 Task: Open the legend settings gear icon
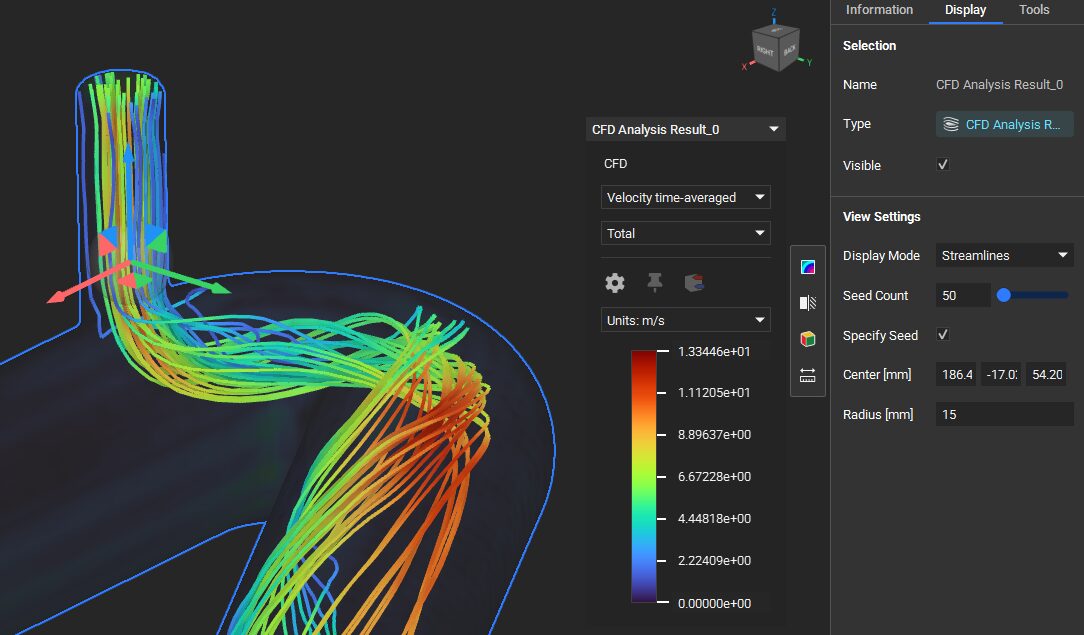[615, 283]
